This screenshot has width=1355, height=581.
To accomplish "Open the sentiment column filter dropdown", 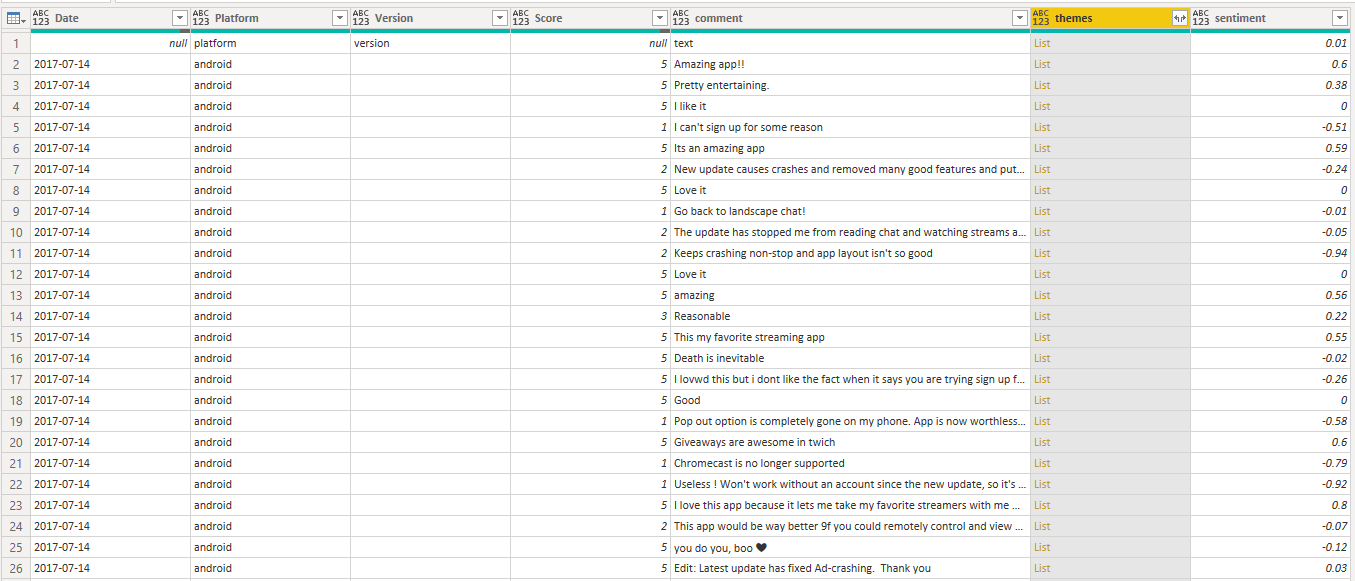I will pyautogui.click(x=1340, y=18).
